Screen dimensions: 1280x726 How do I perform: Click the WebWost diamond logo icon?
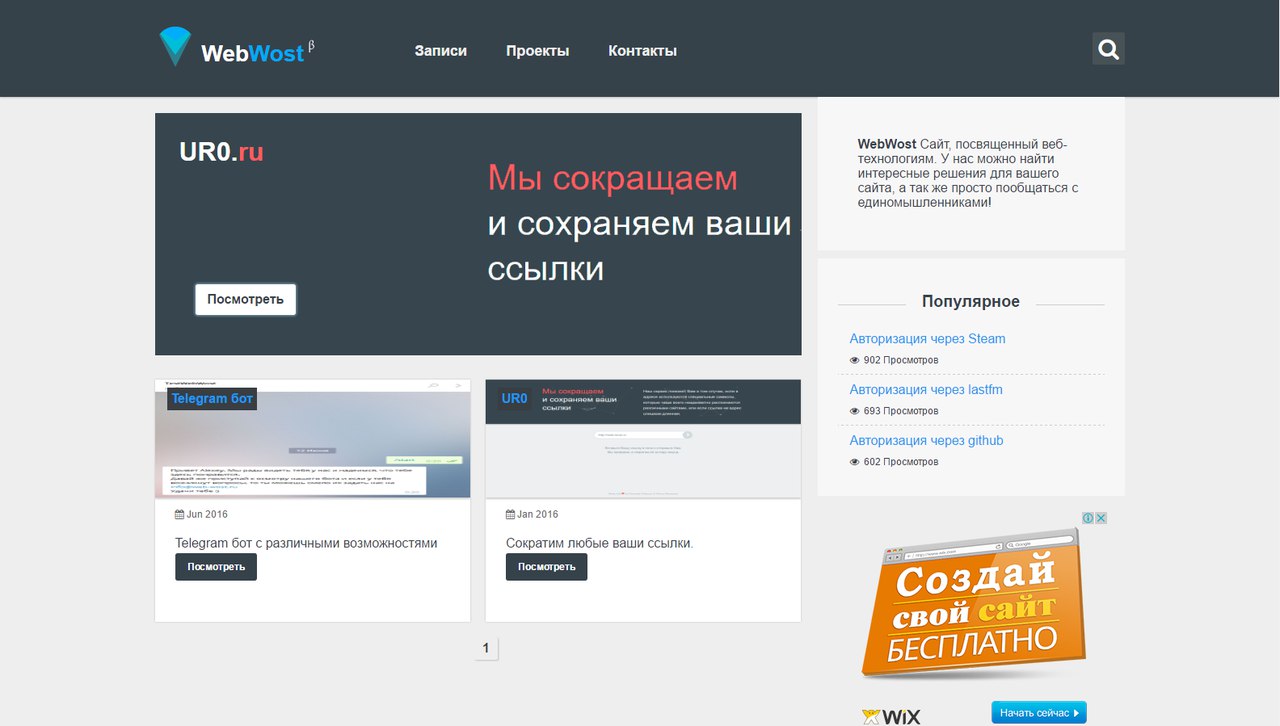[x=174, y=47]
